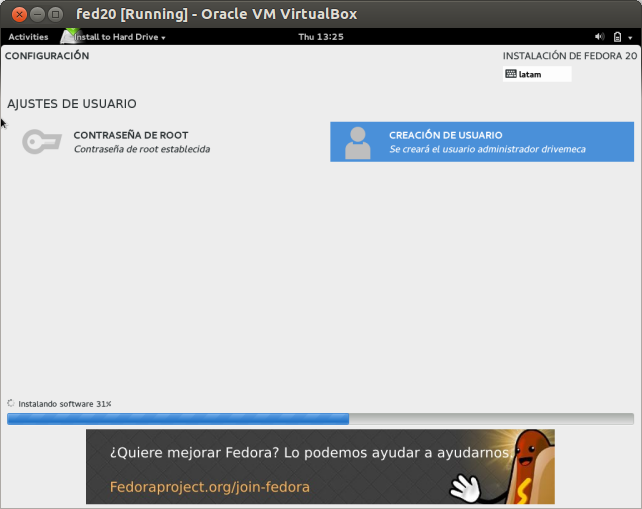Minimize the VirtualBox window
This screenshot has height=509, width=642.
37,15
